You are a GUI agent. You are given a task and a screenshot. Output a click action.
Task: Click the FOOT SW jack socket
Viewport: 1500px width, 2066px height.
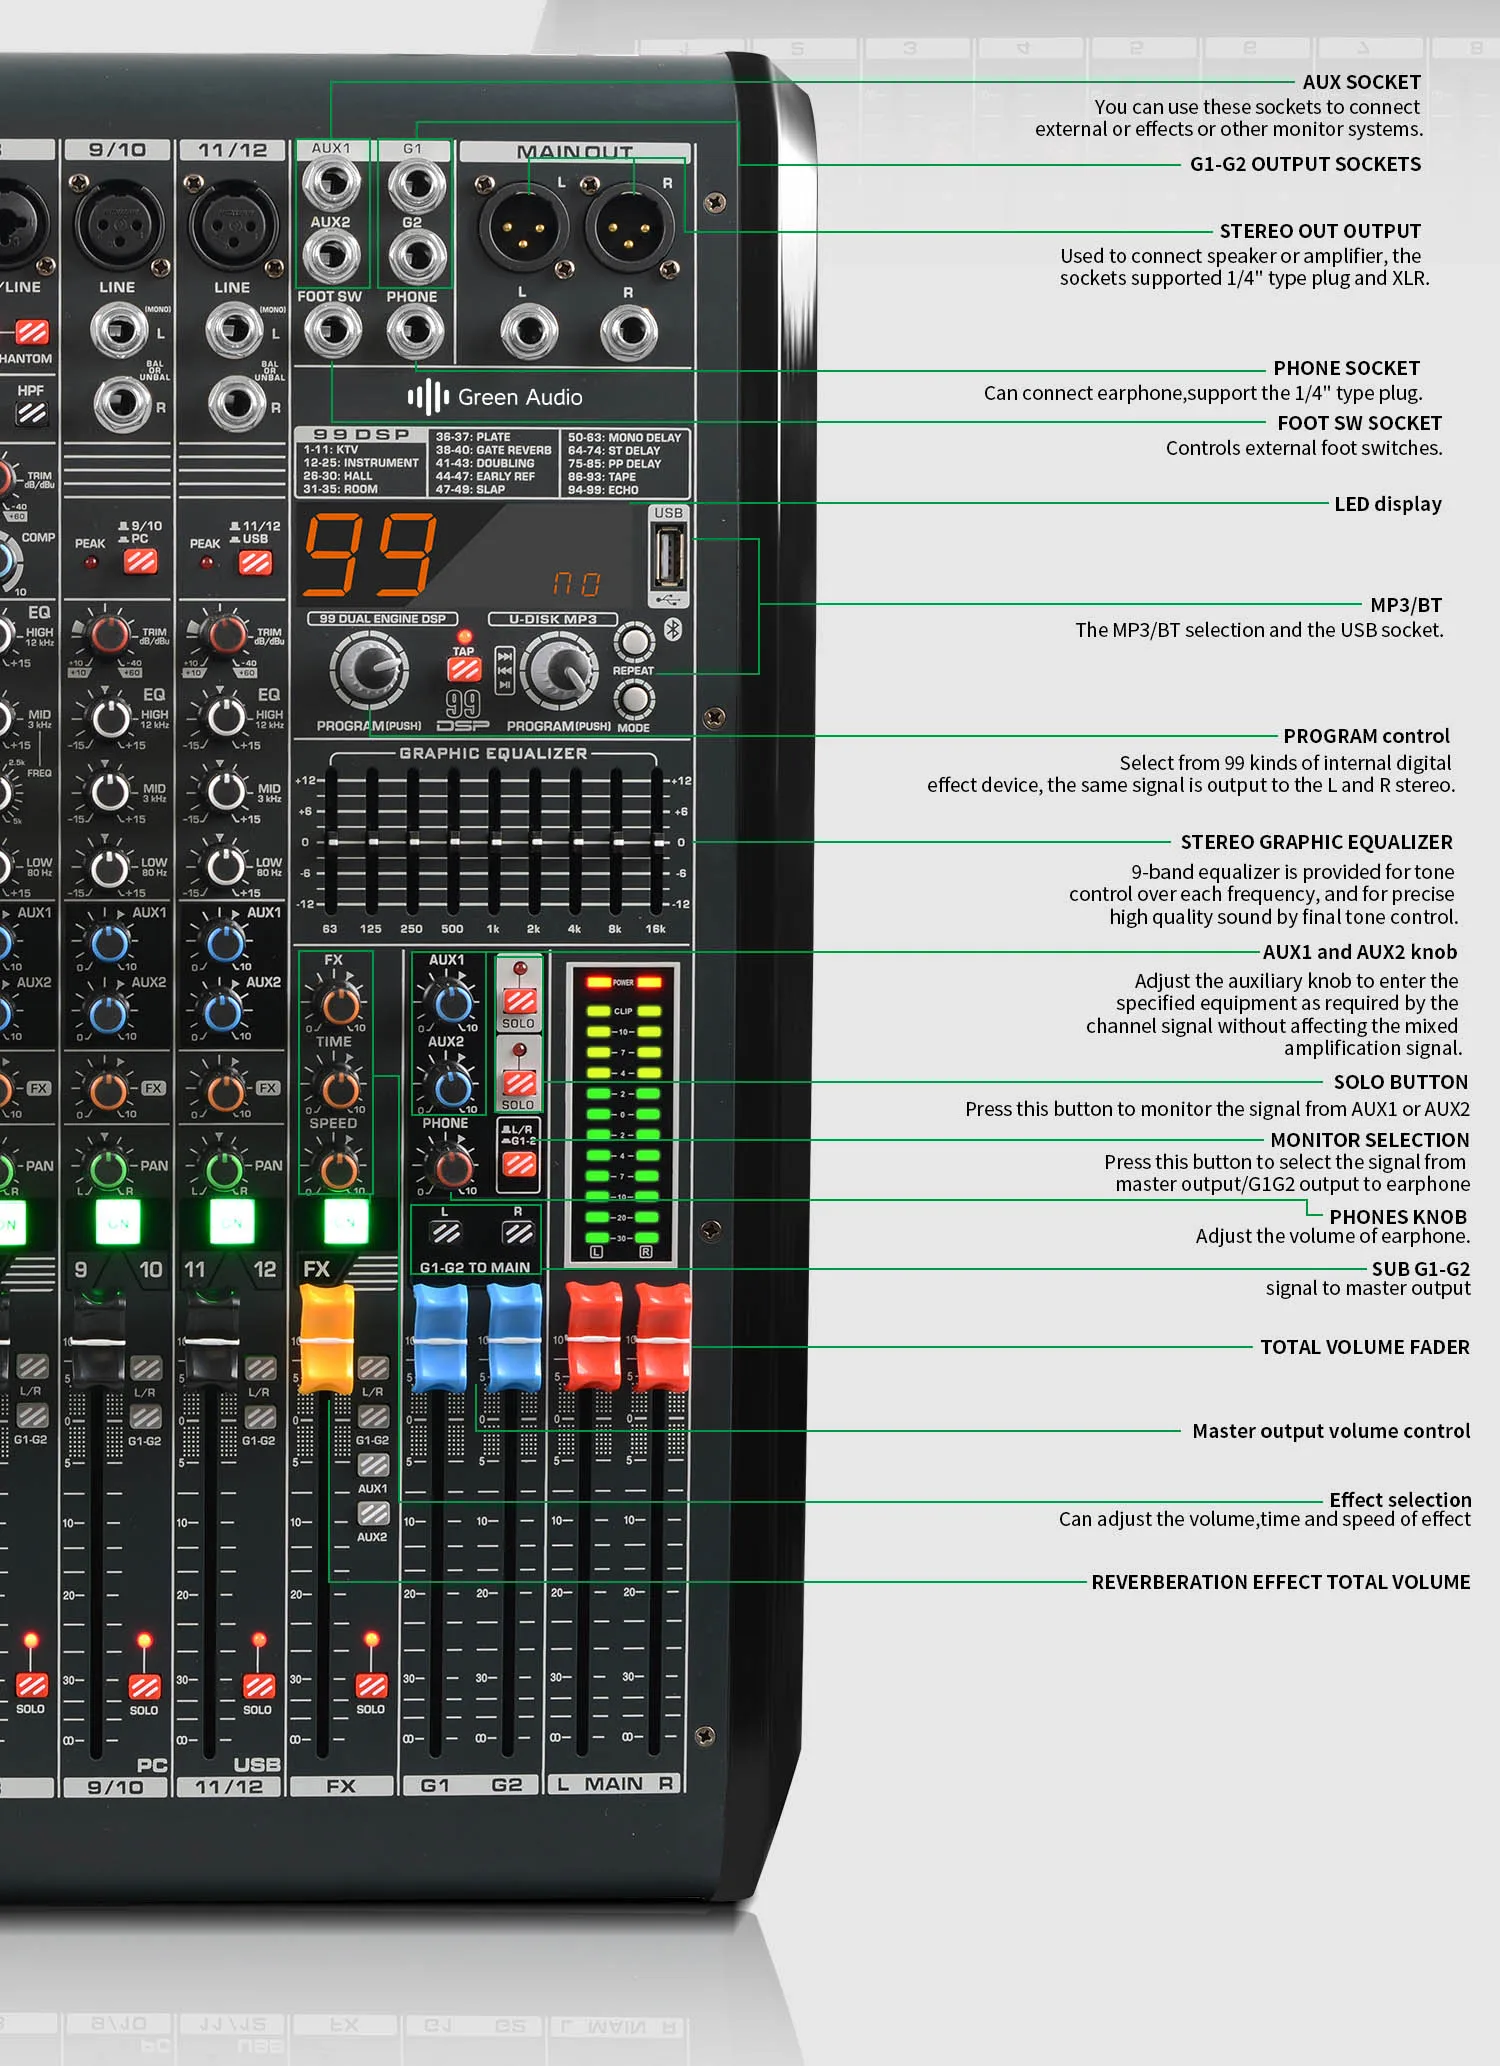coord(331,330)
